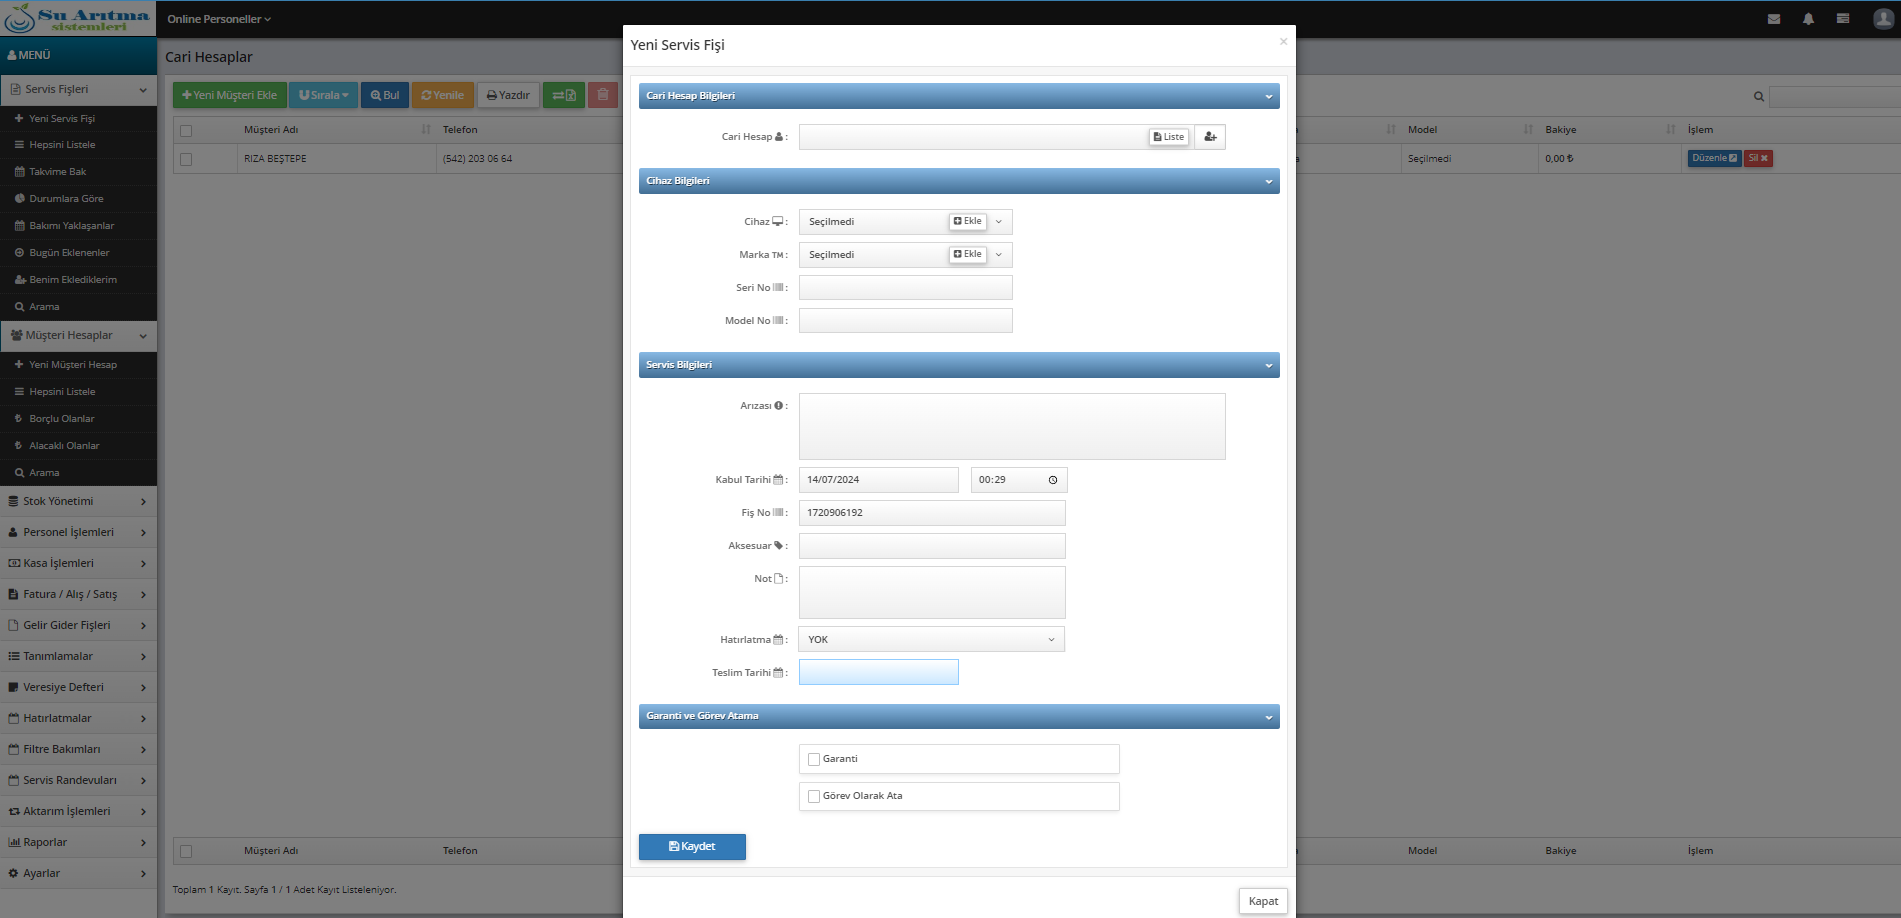Open Stok Yönetimi in the sidebar menu
The image size is (1901, 918).
(x=78, y=501)
